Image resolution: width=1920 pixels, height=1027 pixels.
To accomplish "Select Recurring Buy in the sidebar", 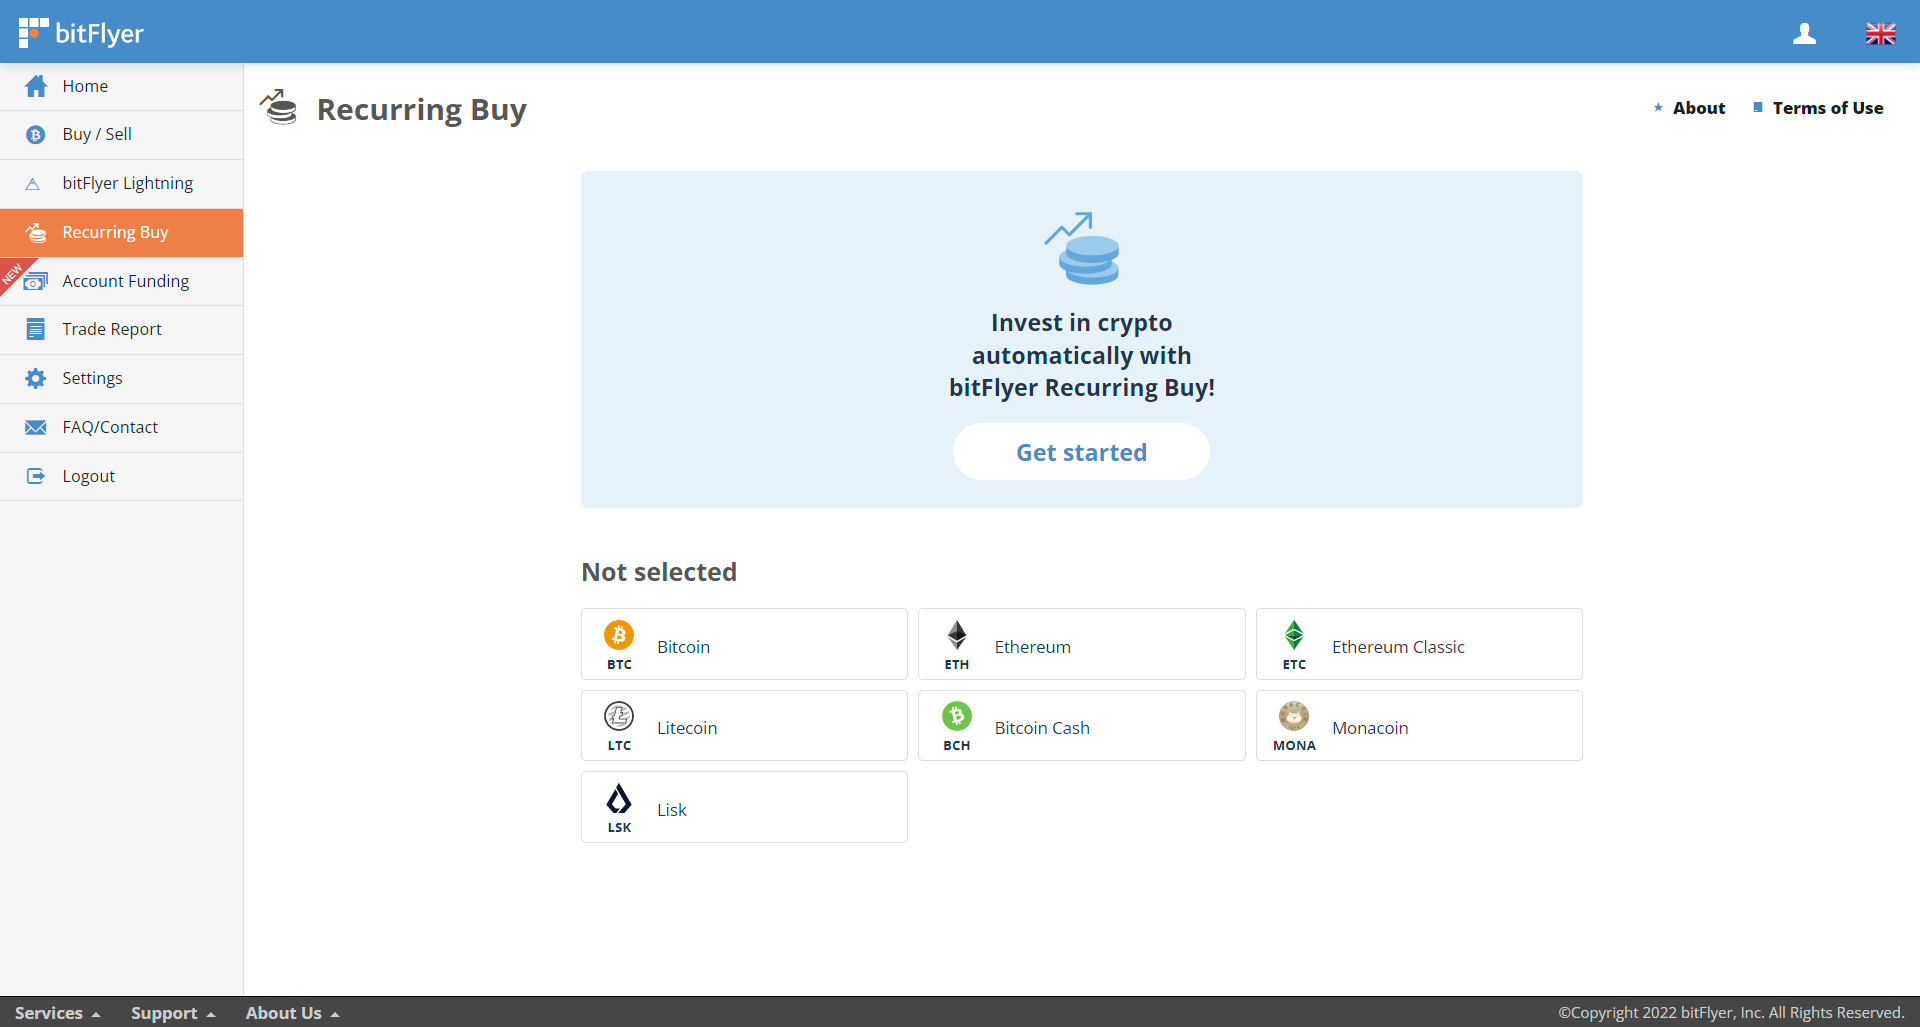I will coord(122,233).
